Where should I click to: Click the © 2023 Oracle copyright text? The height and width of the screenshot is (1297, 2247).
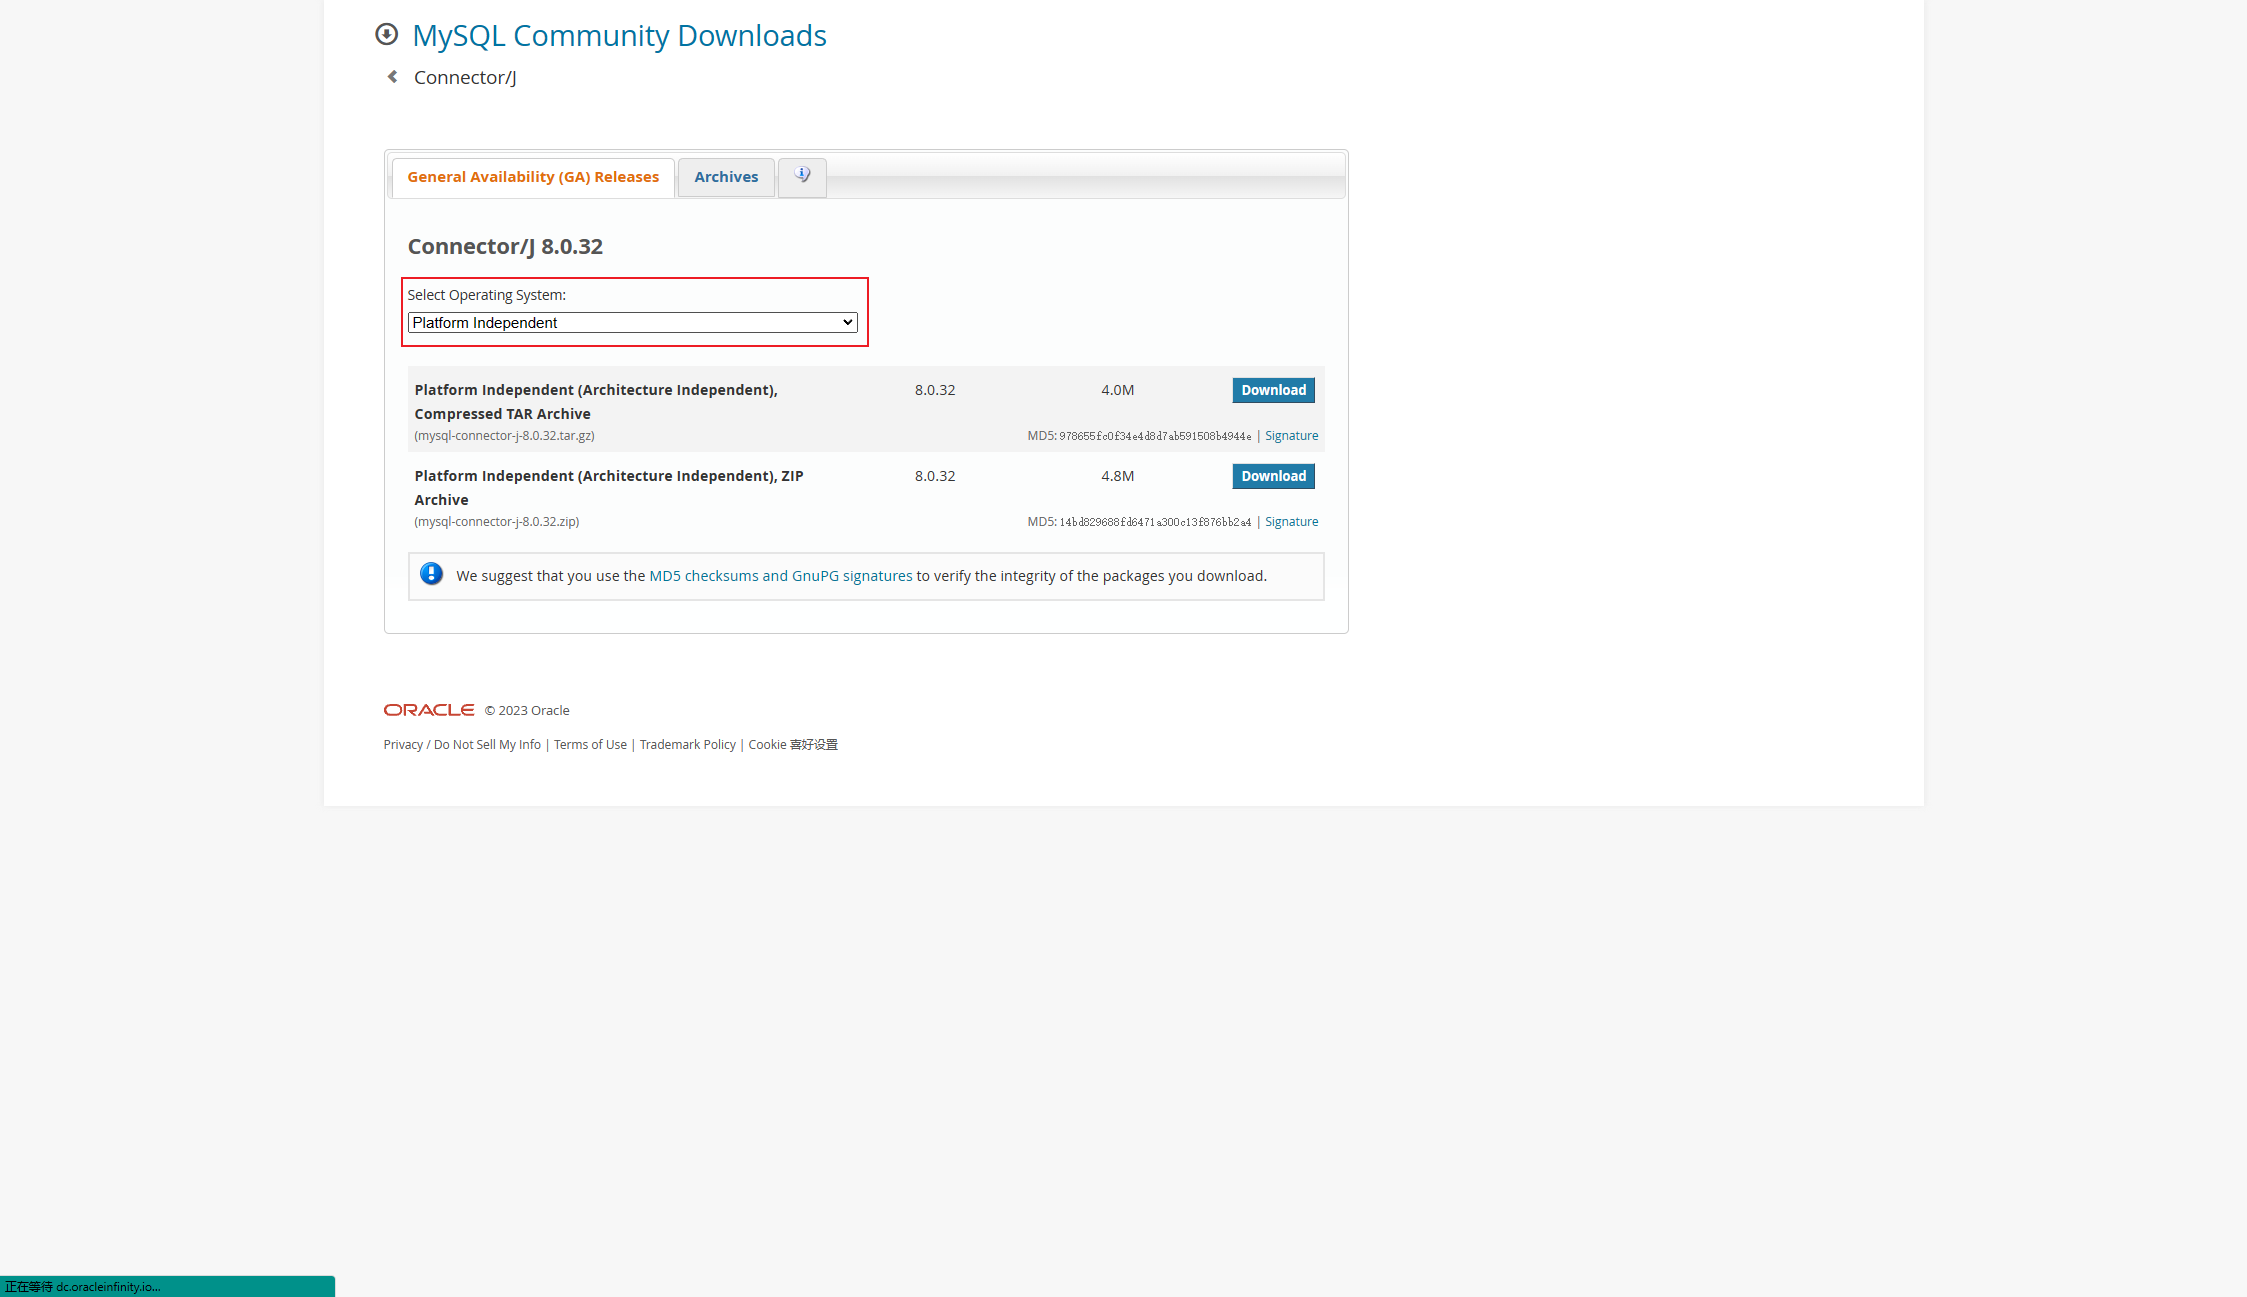[x=527, y=711]
